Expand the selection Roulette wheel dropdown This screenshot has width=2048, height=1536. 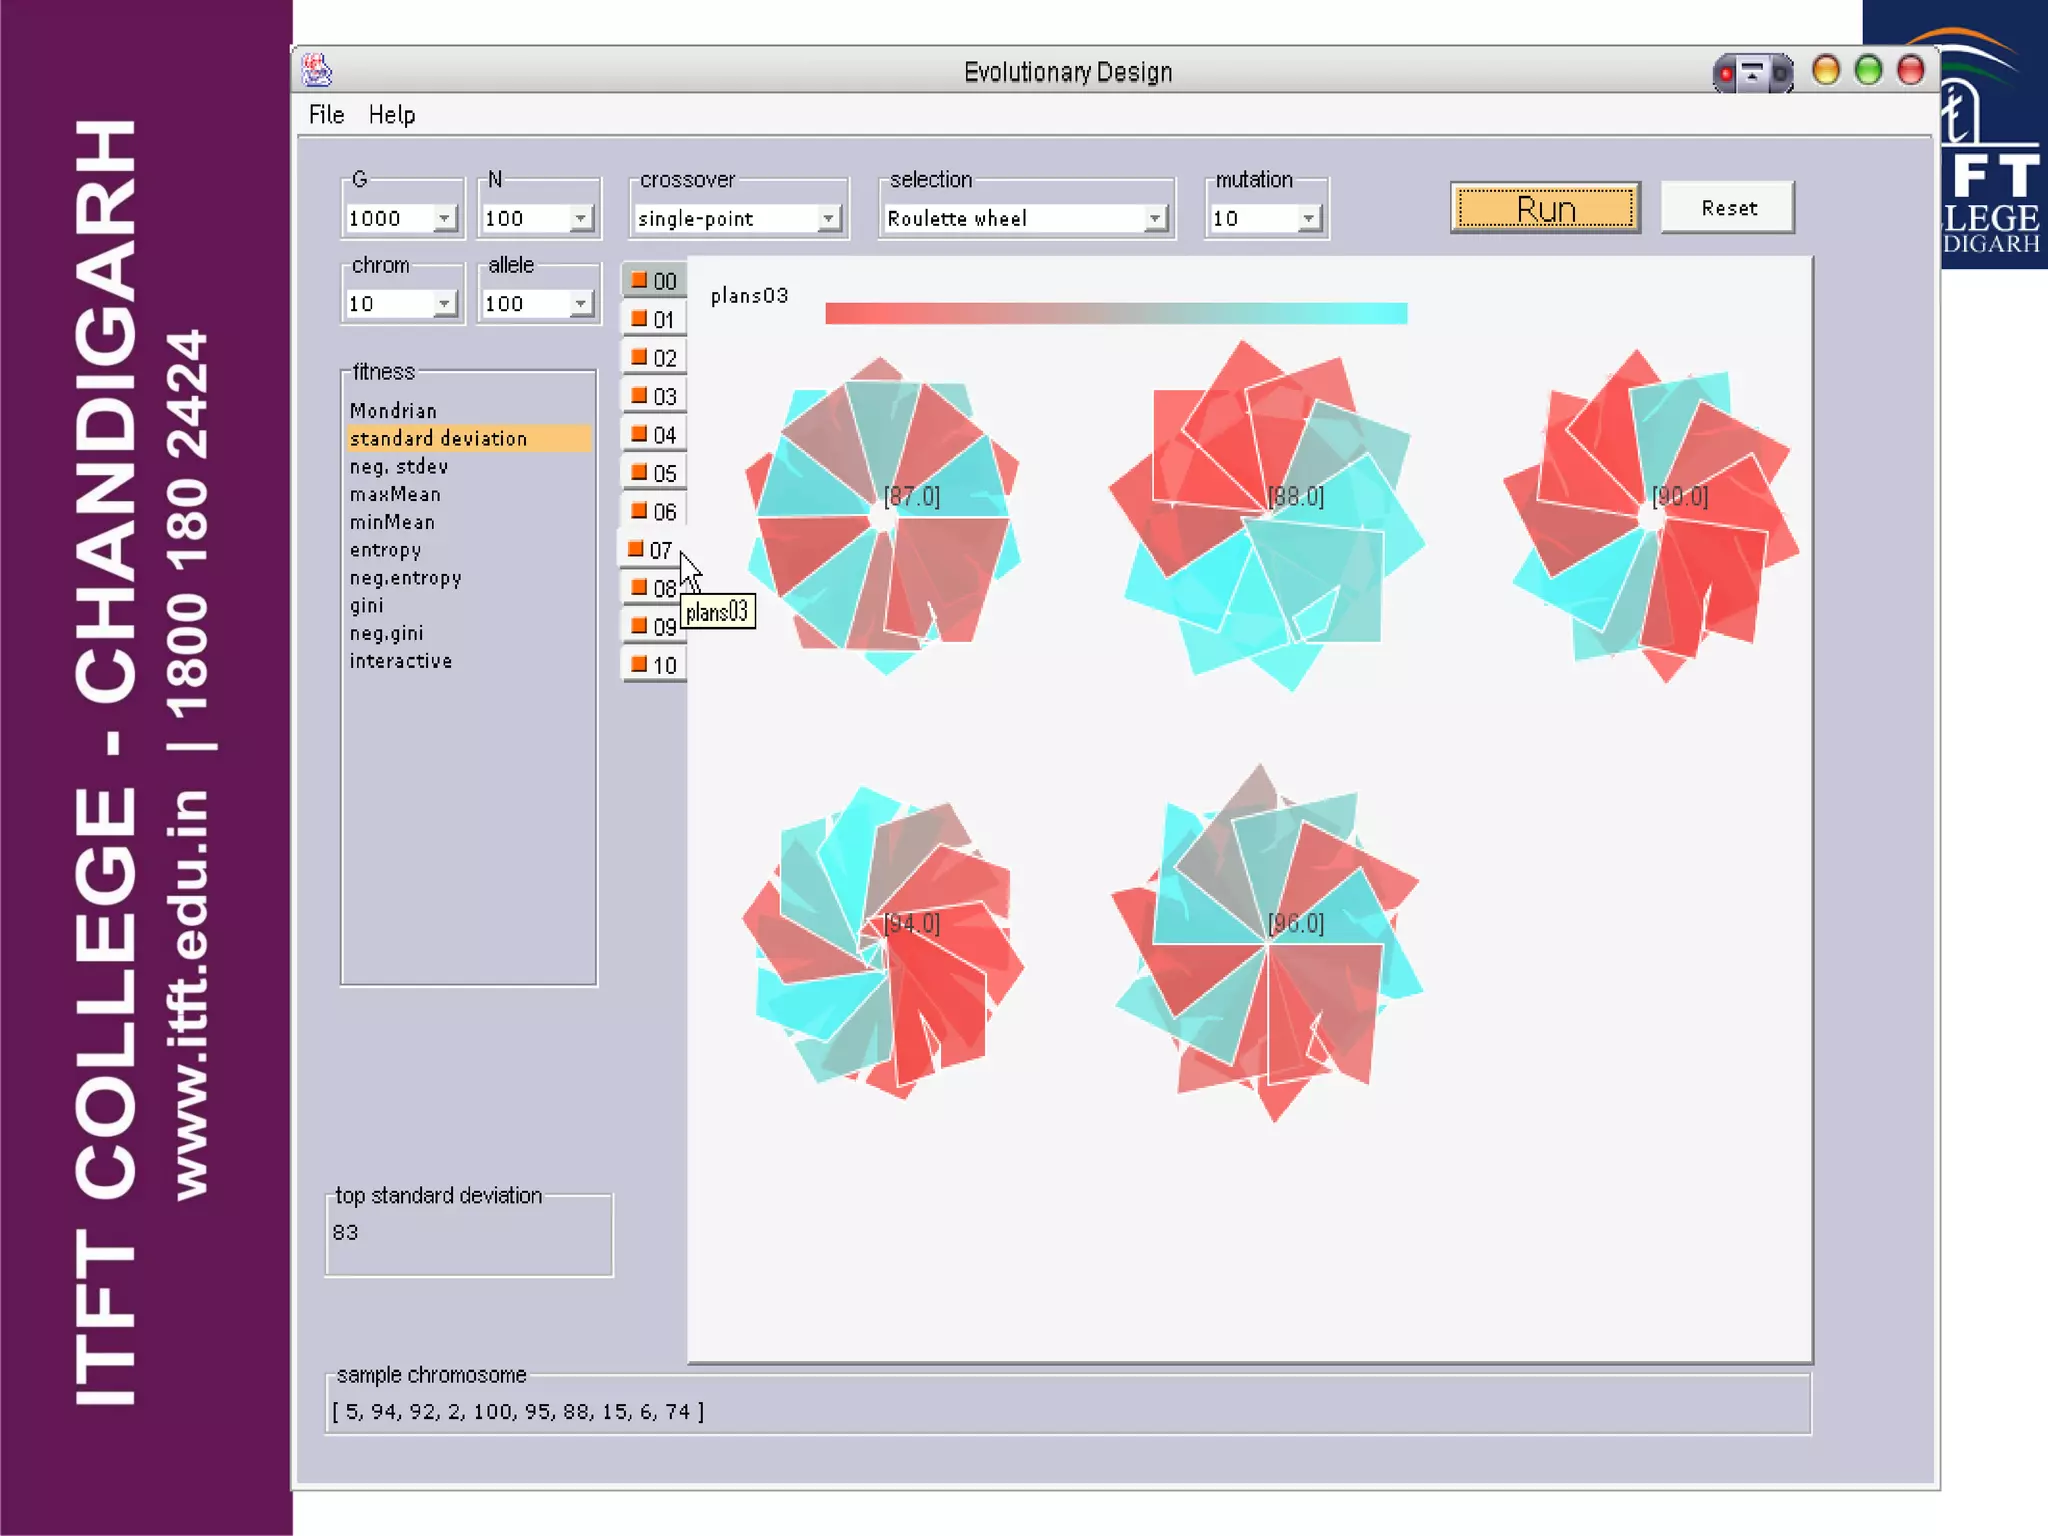pyautogui.click(x=1155, y=218)
